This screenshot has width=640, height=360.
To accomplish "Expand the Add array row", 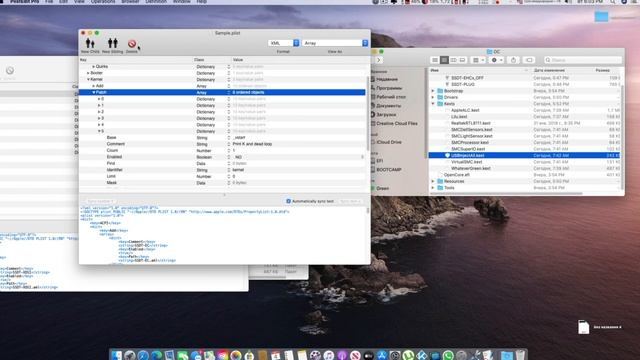I will (93, 86).
